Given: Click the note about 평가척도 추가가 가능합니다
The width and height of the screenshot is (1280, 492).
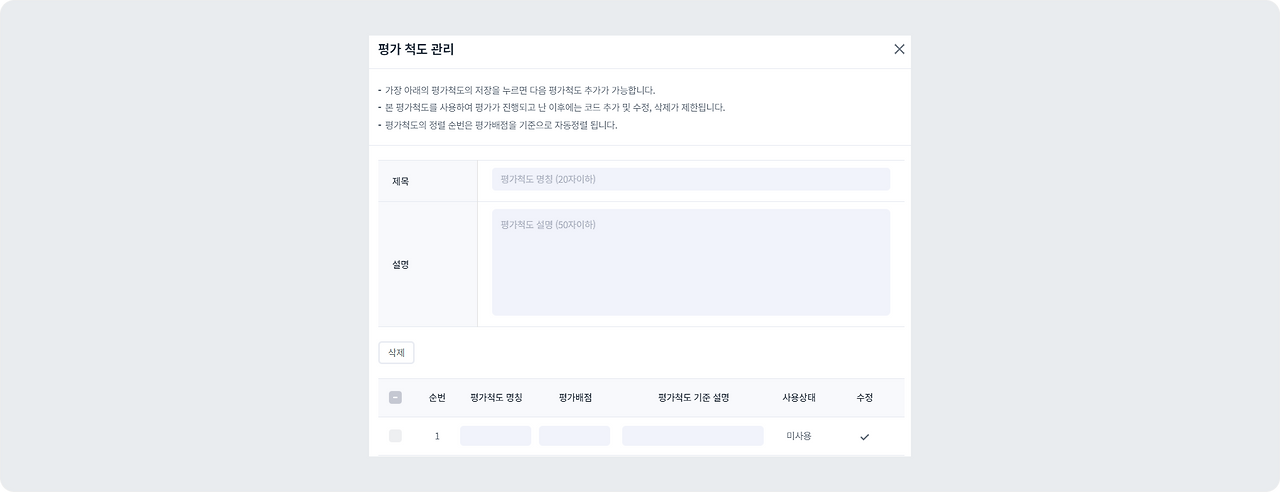Looking at the screenshot, I should 517,90.
